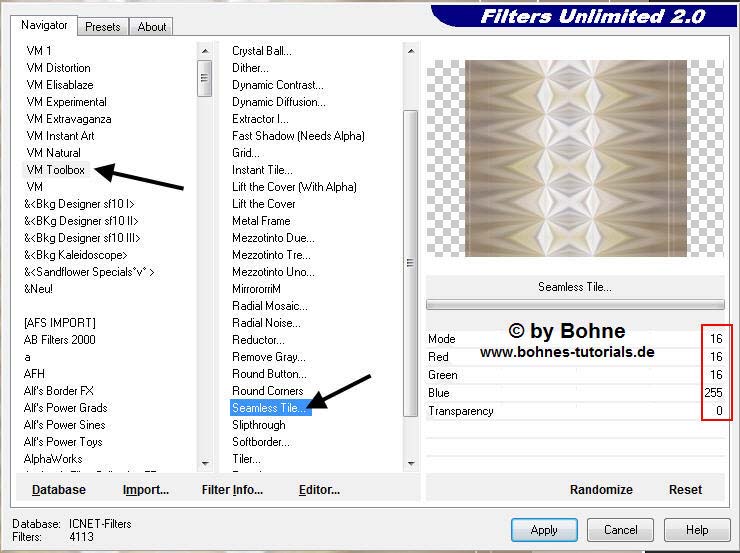Reset the filter parameters
This screenshot has height=553, width=740.
(x=685, y=490)
